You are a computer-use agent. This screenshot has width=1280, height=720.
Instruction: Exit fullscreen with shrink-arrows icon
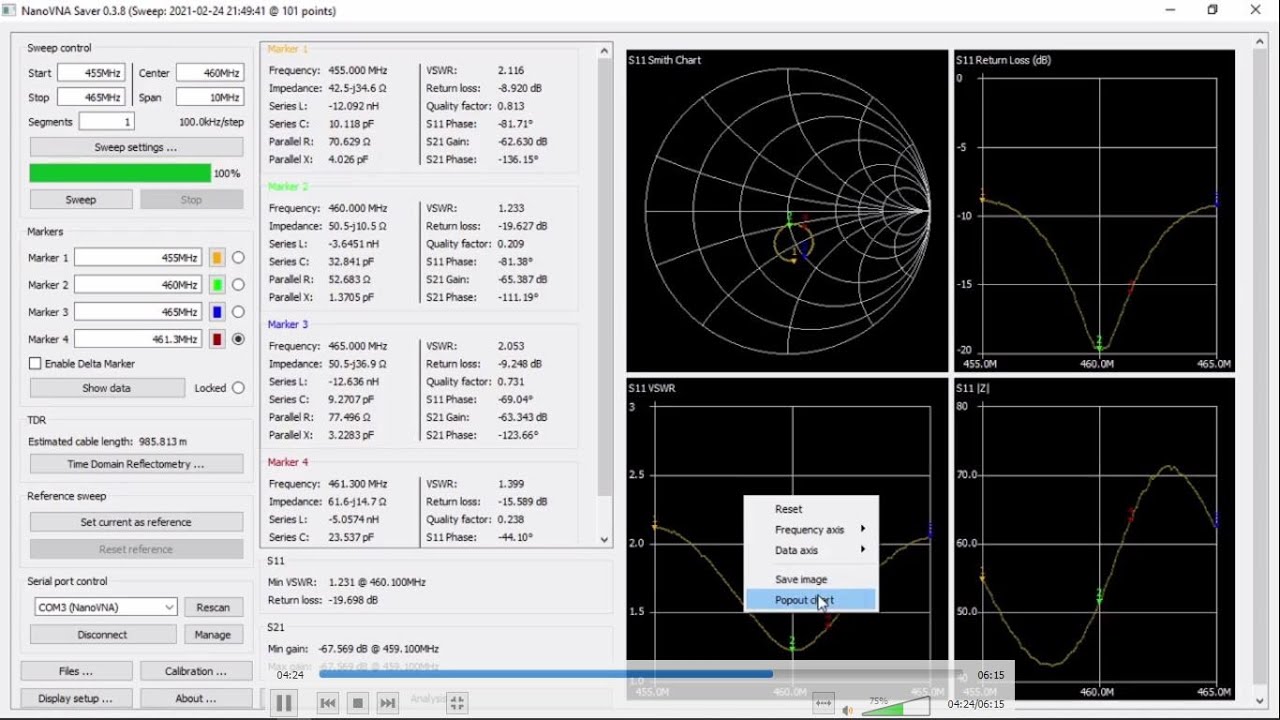pos(457,703)
